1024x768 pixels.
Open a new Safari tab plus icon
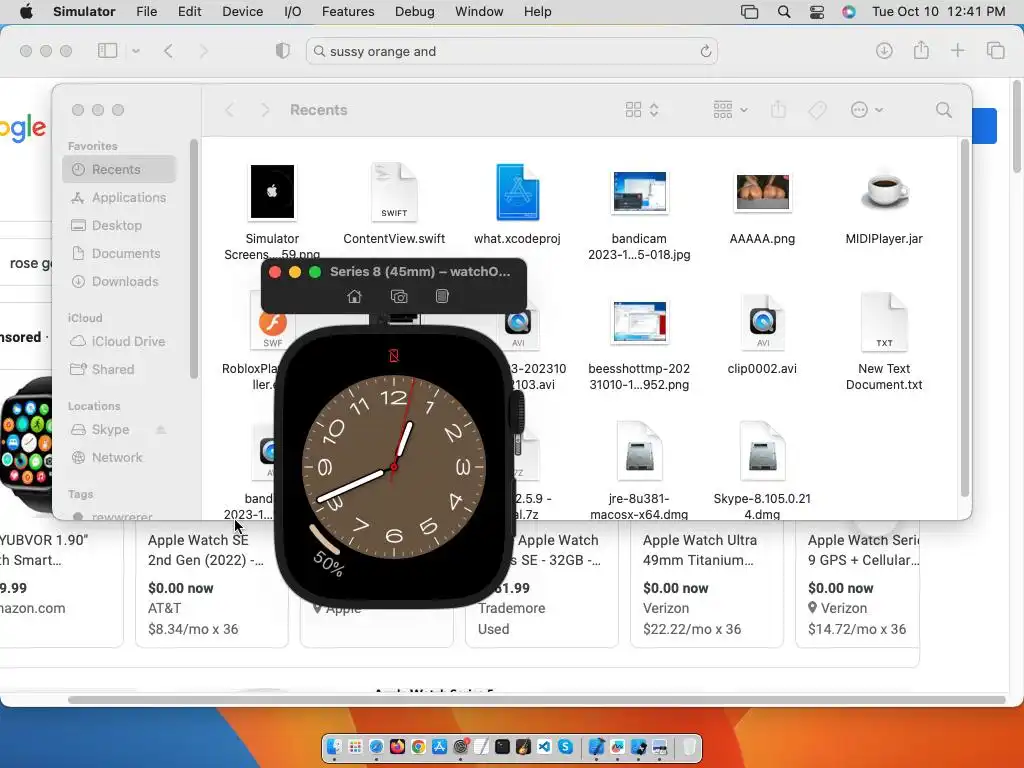click(957, 51)
